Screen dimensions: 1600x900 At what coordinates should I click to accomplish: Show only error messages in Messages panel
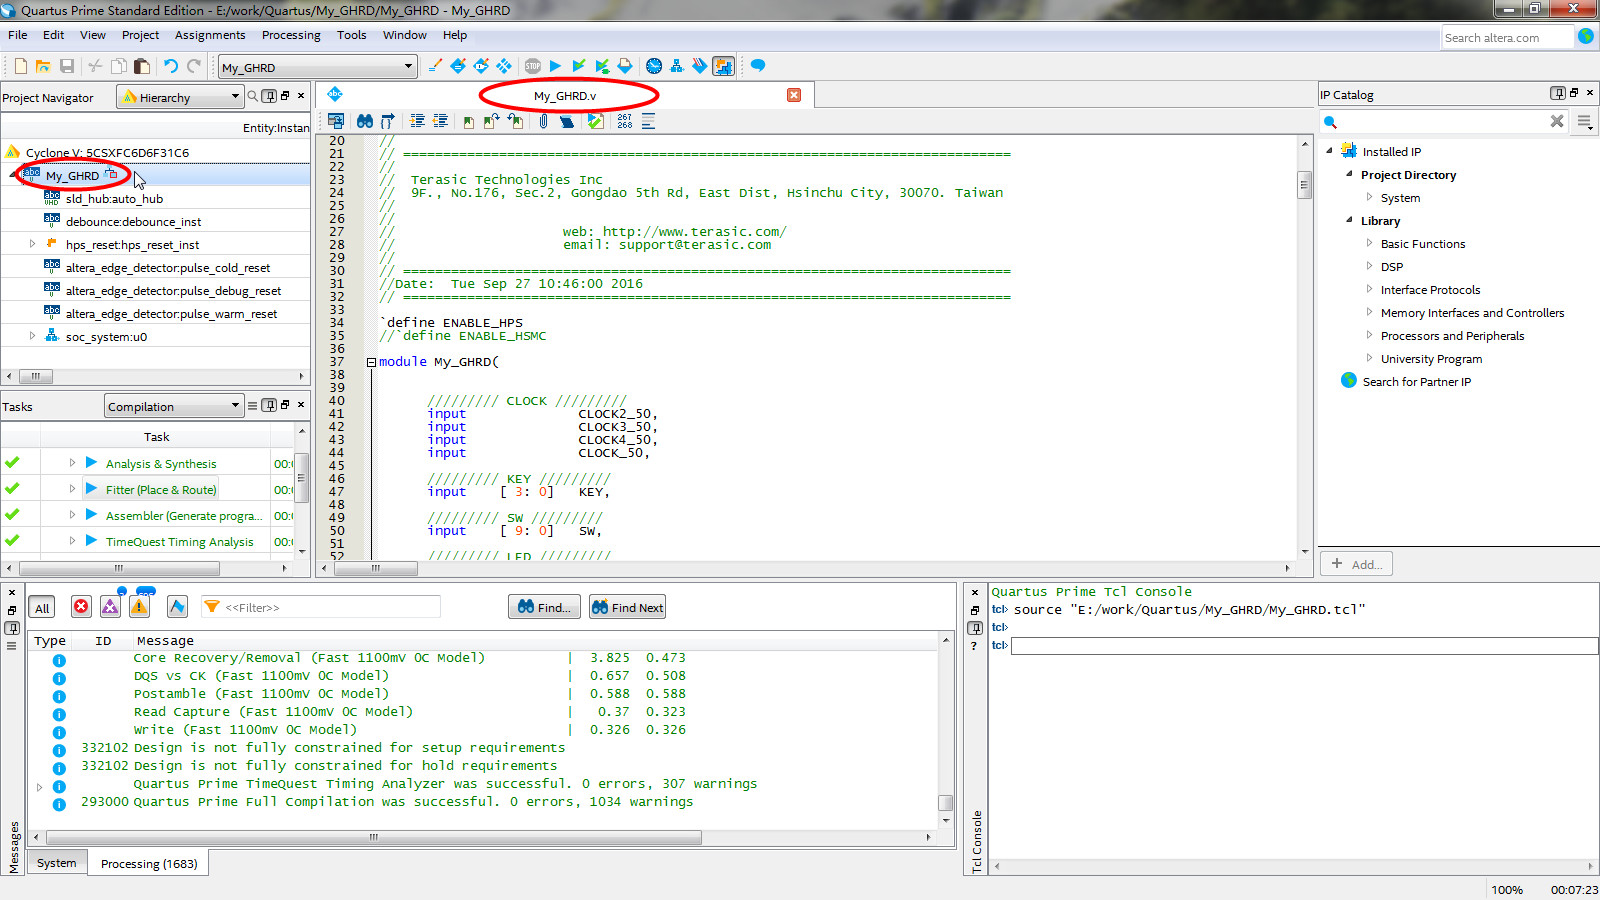point(81,607)
